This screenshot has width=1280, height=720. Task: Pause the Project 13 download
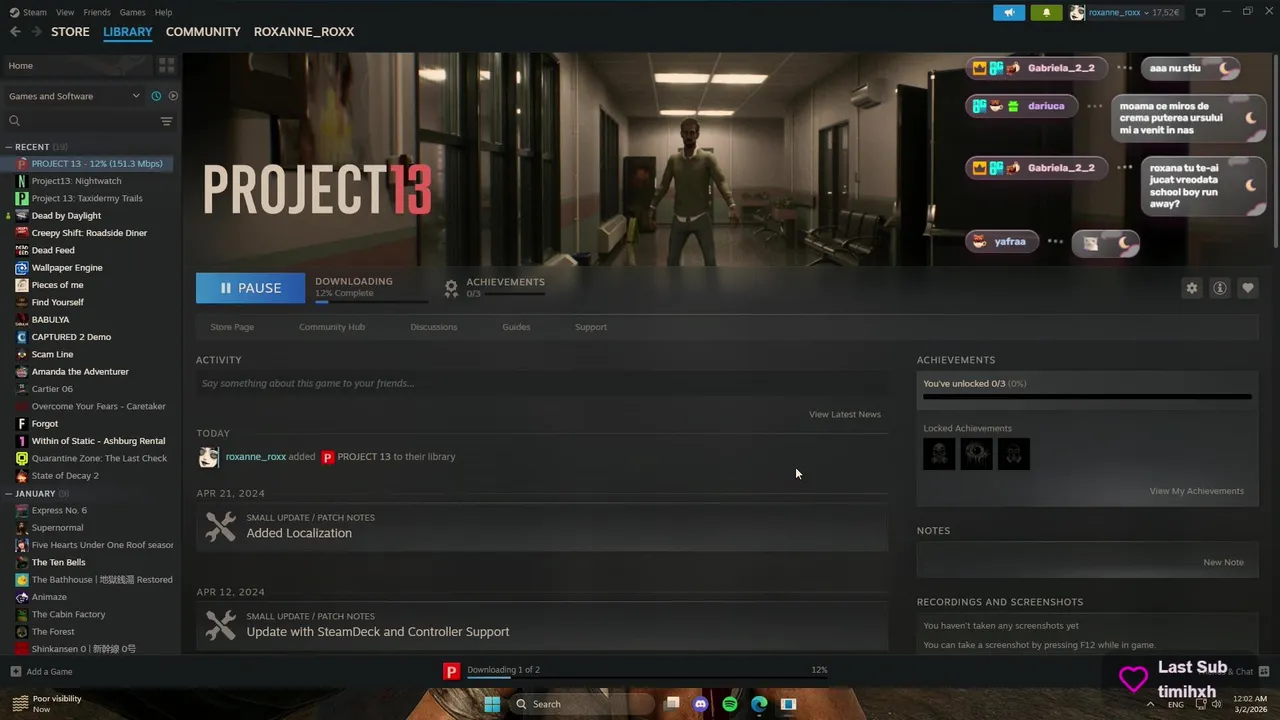point(250,288)
